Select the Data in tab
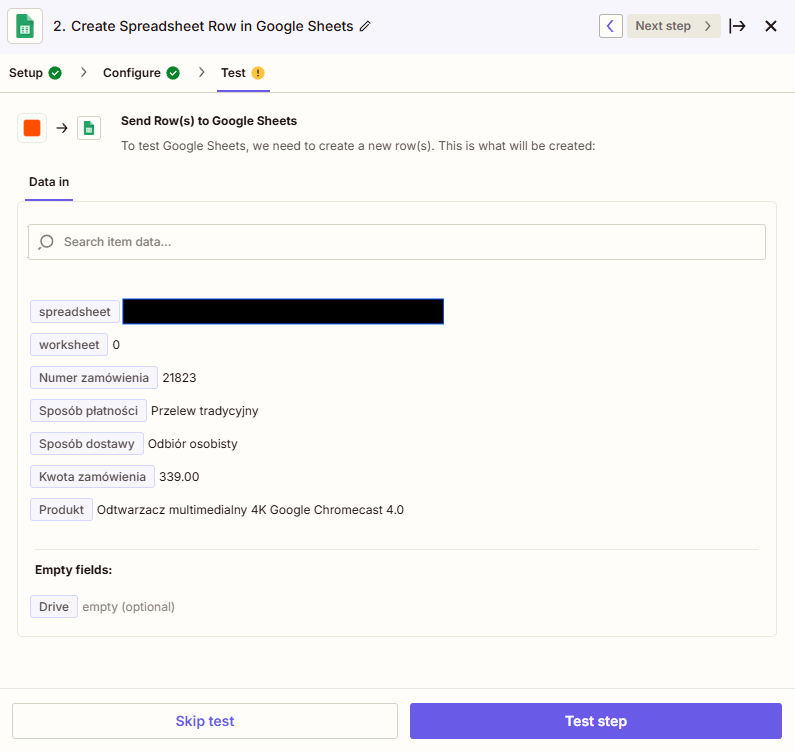The height and width of the screenshot is (752, 795). (49, 182)
